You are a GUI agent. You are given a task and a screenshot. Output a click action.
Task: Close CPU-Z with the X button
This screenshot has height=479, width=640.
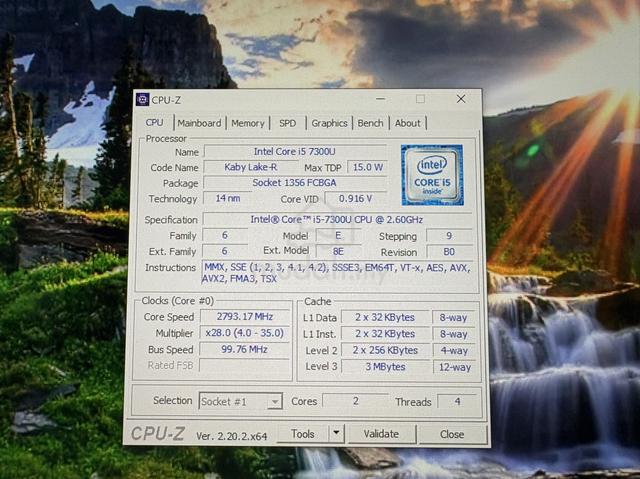pyautogui.click(x=461, y=99)
